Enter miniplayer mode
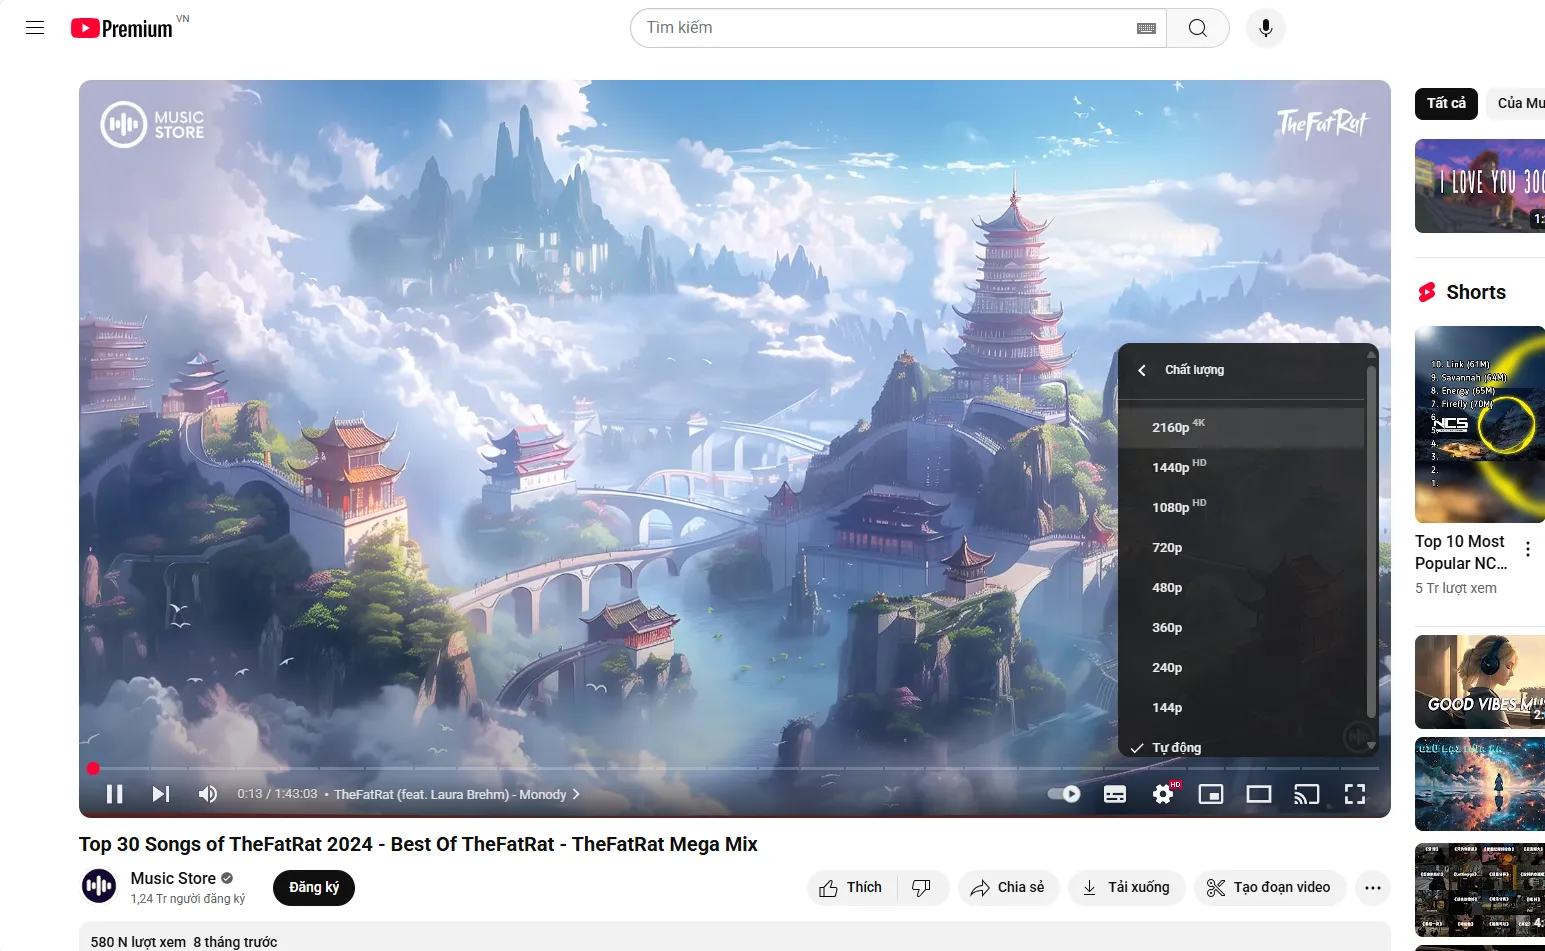Image resolution: width=1545 pixels, height=951 pixels. coord(1210,793)
